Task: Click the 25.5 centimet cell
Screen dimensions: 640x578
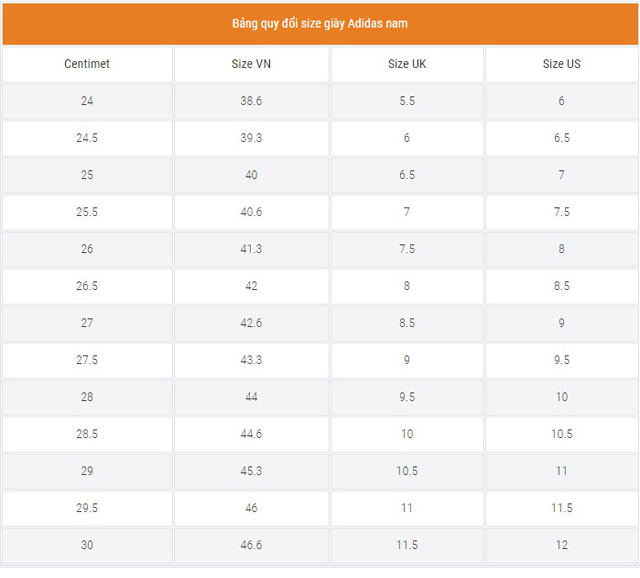Action: [87, 212]
